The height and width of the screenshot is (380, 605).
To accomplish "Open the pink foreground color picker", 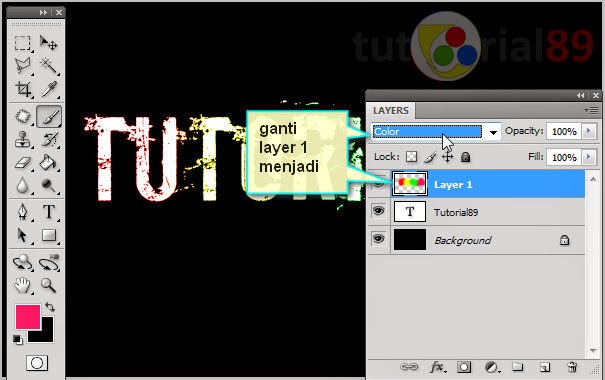I will point(28,317).
